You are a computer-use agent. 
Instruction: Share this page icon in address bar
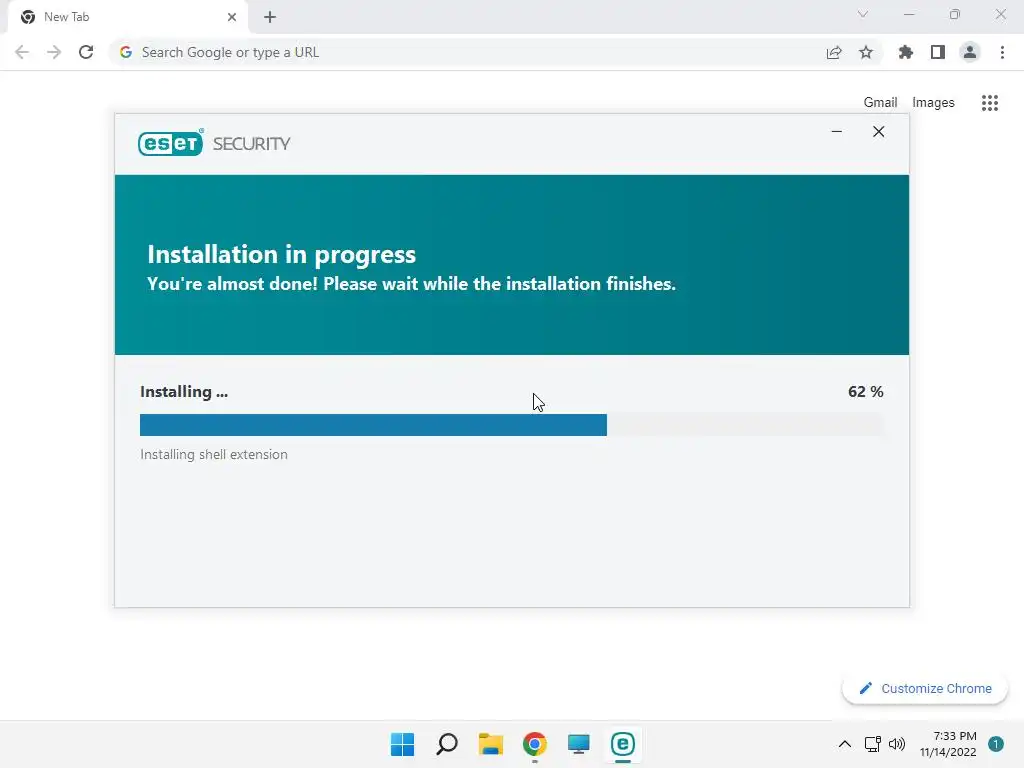tap(834, 52)
